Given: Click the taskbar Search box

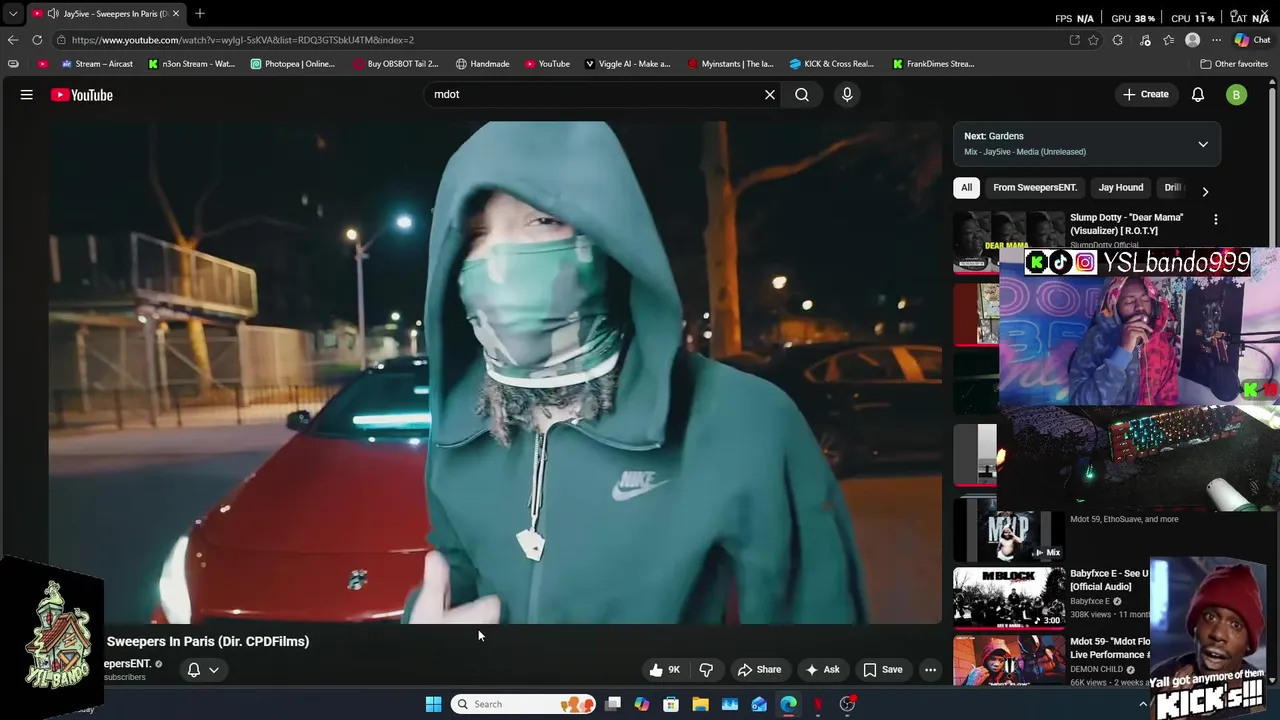Looking at the screenshot, I should pyautogui.click(x=522, y=704).
